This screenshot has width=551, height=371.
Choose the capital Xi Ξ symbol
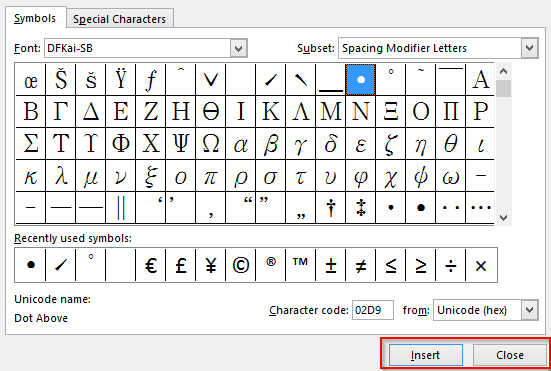[390, 111]
